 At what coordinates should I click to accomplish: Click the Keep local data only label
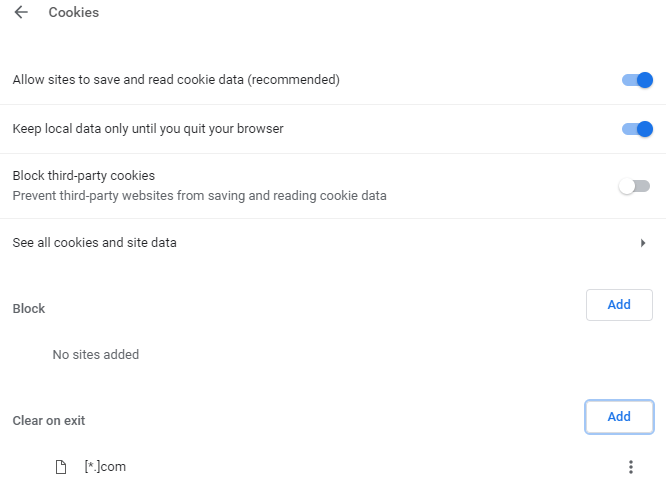150,129
